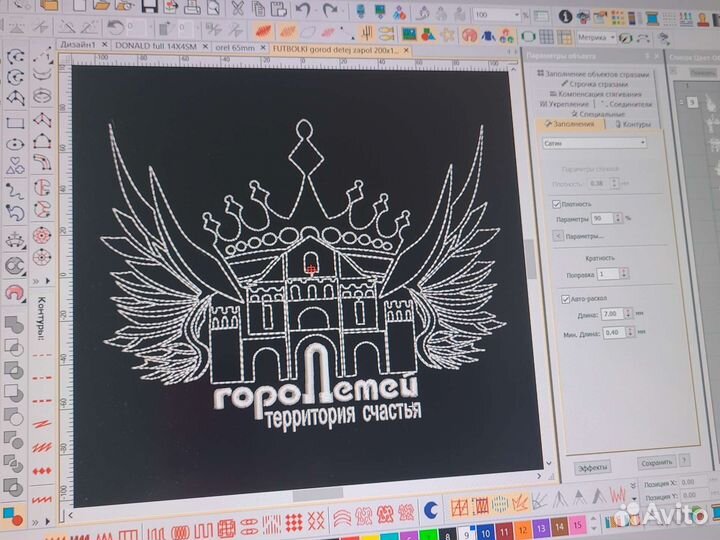The width and height of the screenshot is (720, 540).
Task: Click the picture image icon in second toolbar
Action: (x=409, y=34)
